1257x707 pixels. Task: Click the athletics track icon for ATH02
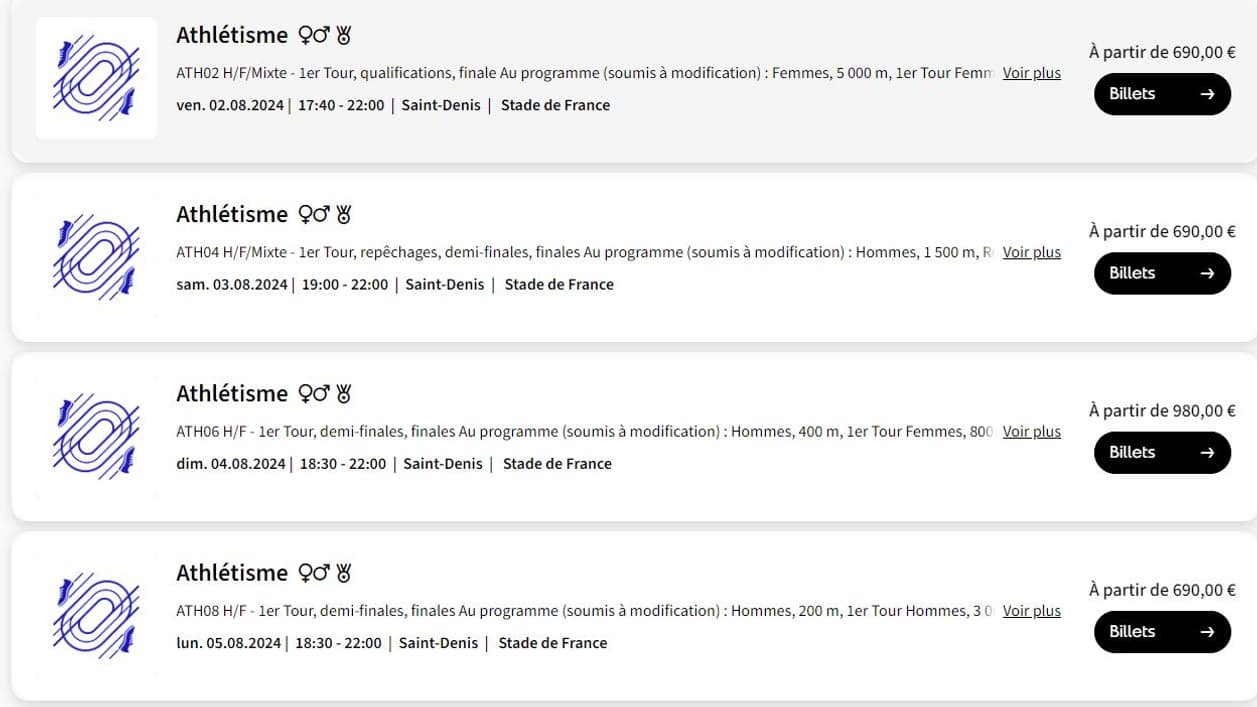click(96, 78)
